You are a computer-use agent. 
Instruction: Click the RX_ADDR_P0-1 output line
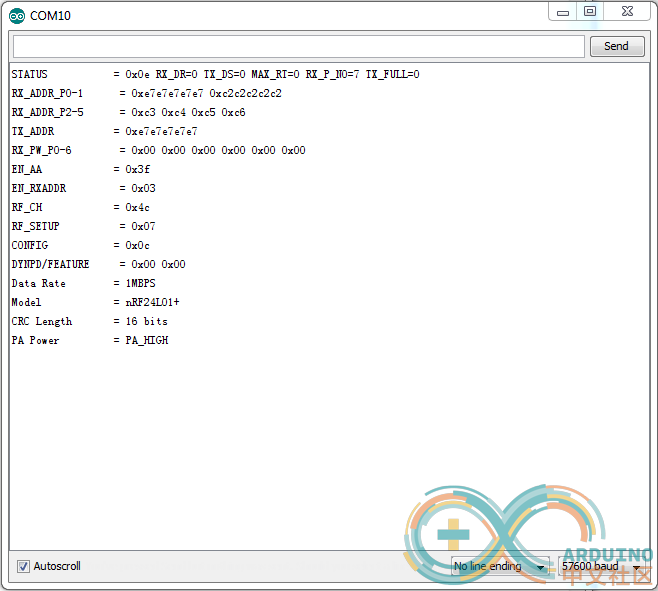pos(146,93)
